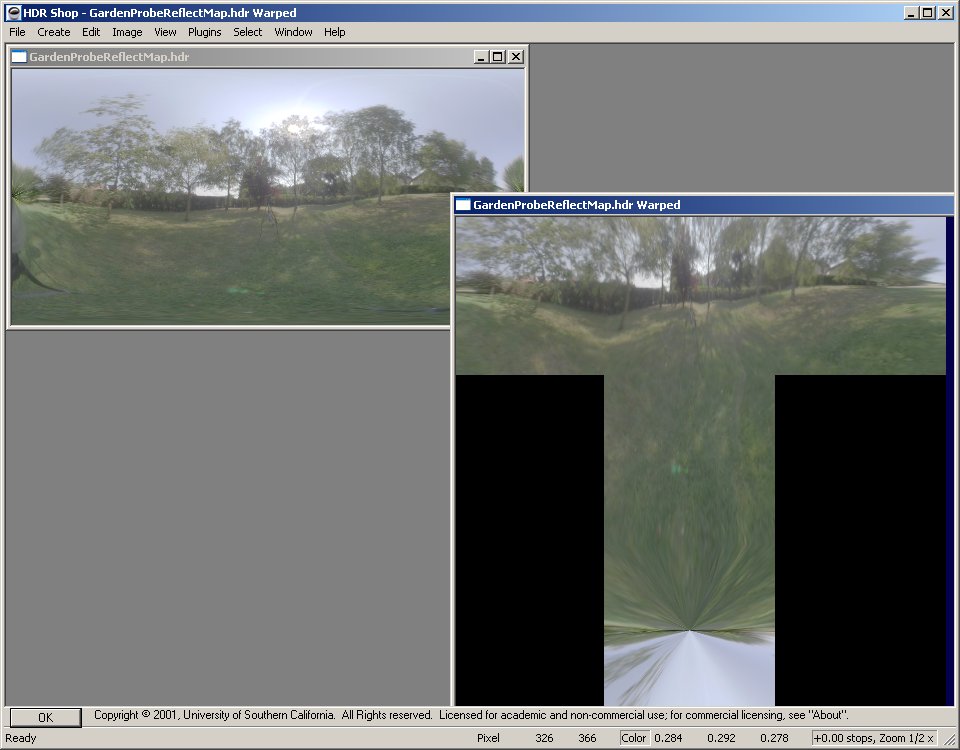Open the Select menu
Image resolution: width=960 pixels, height=750 pixels.
point(247,32)
